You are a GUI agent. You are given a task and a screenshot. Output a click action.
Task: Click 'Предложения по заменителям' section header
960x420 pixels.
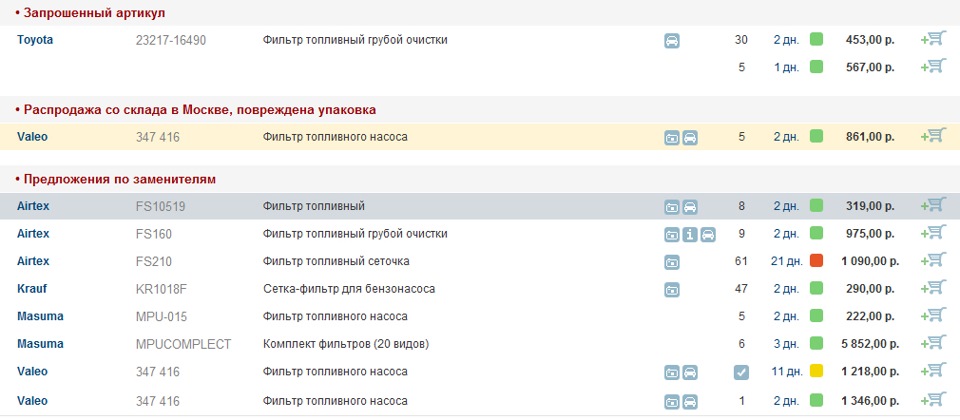coord(118,179)
